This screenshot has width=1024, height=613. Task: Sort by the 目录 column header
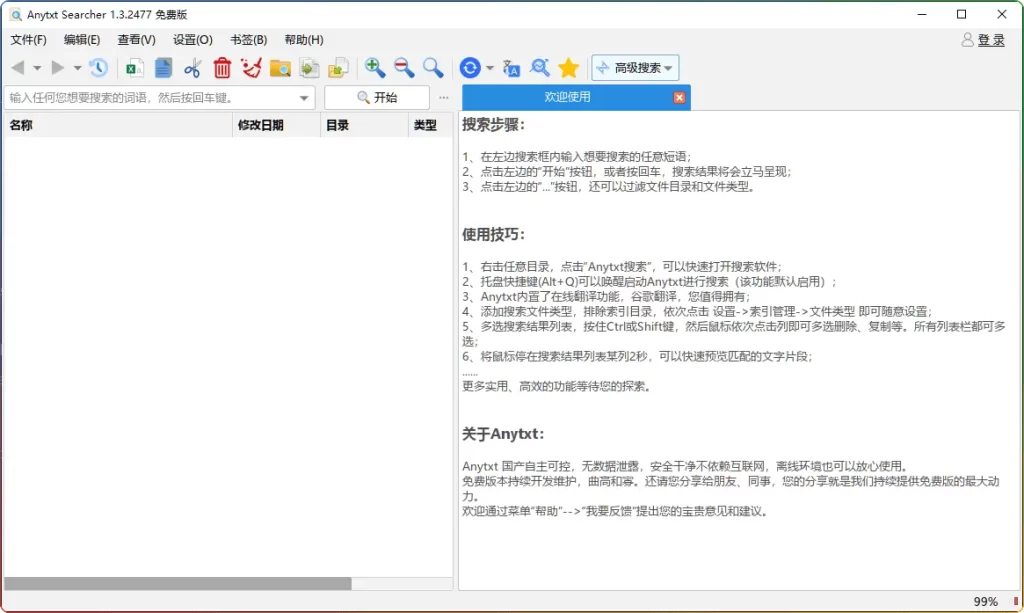point(364,125)
